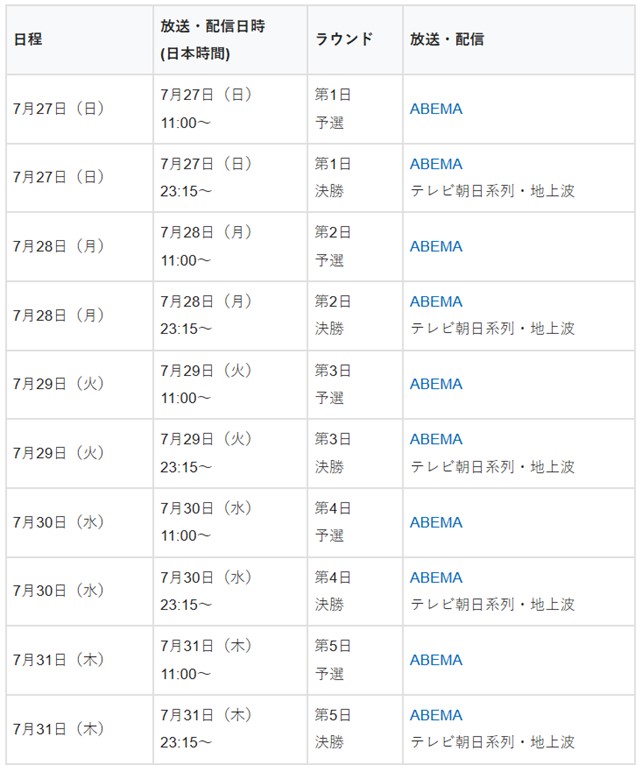This screenshot has height=765, width=642.
Task: Click the 7月28日 11:00～ broadcast time cell
Action: [x=230, y=246]
